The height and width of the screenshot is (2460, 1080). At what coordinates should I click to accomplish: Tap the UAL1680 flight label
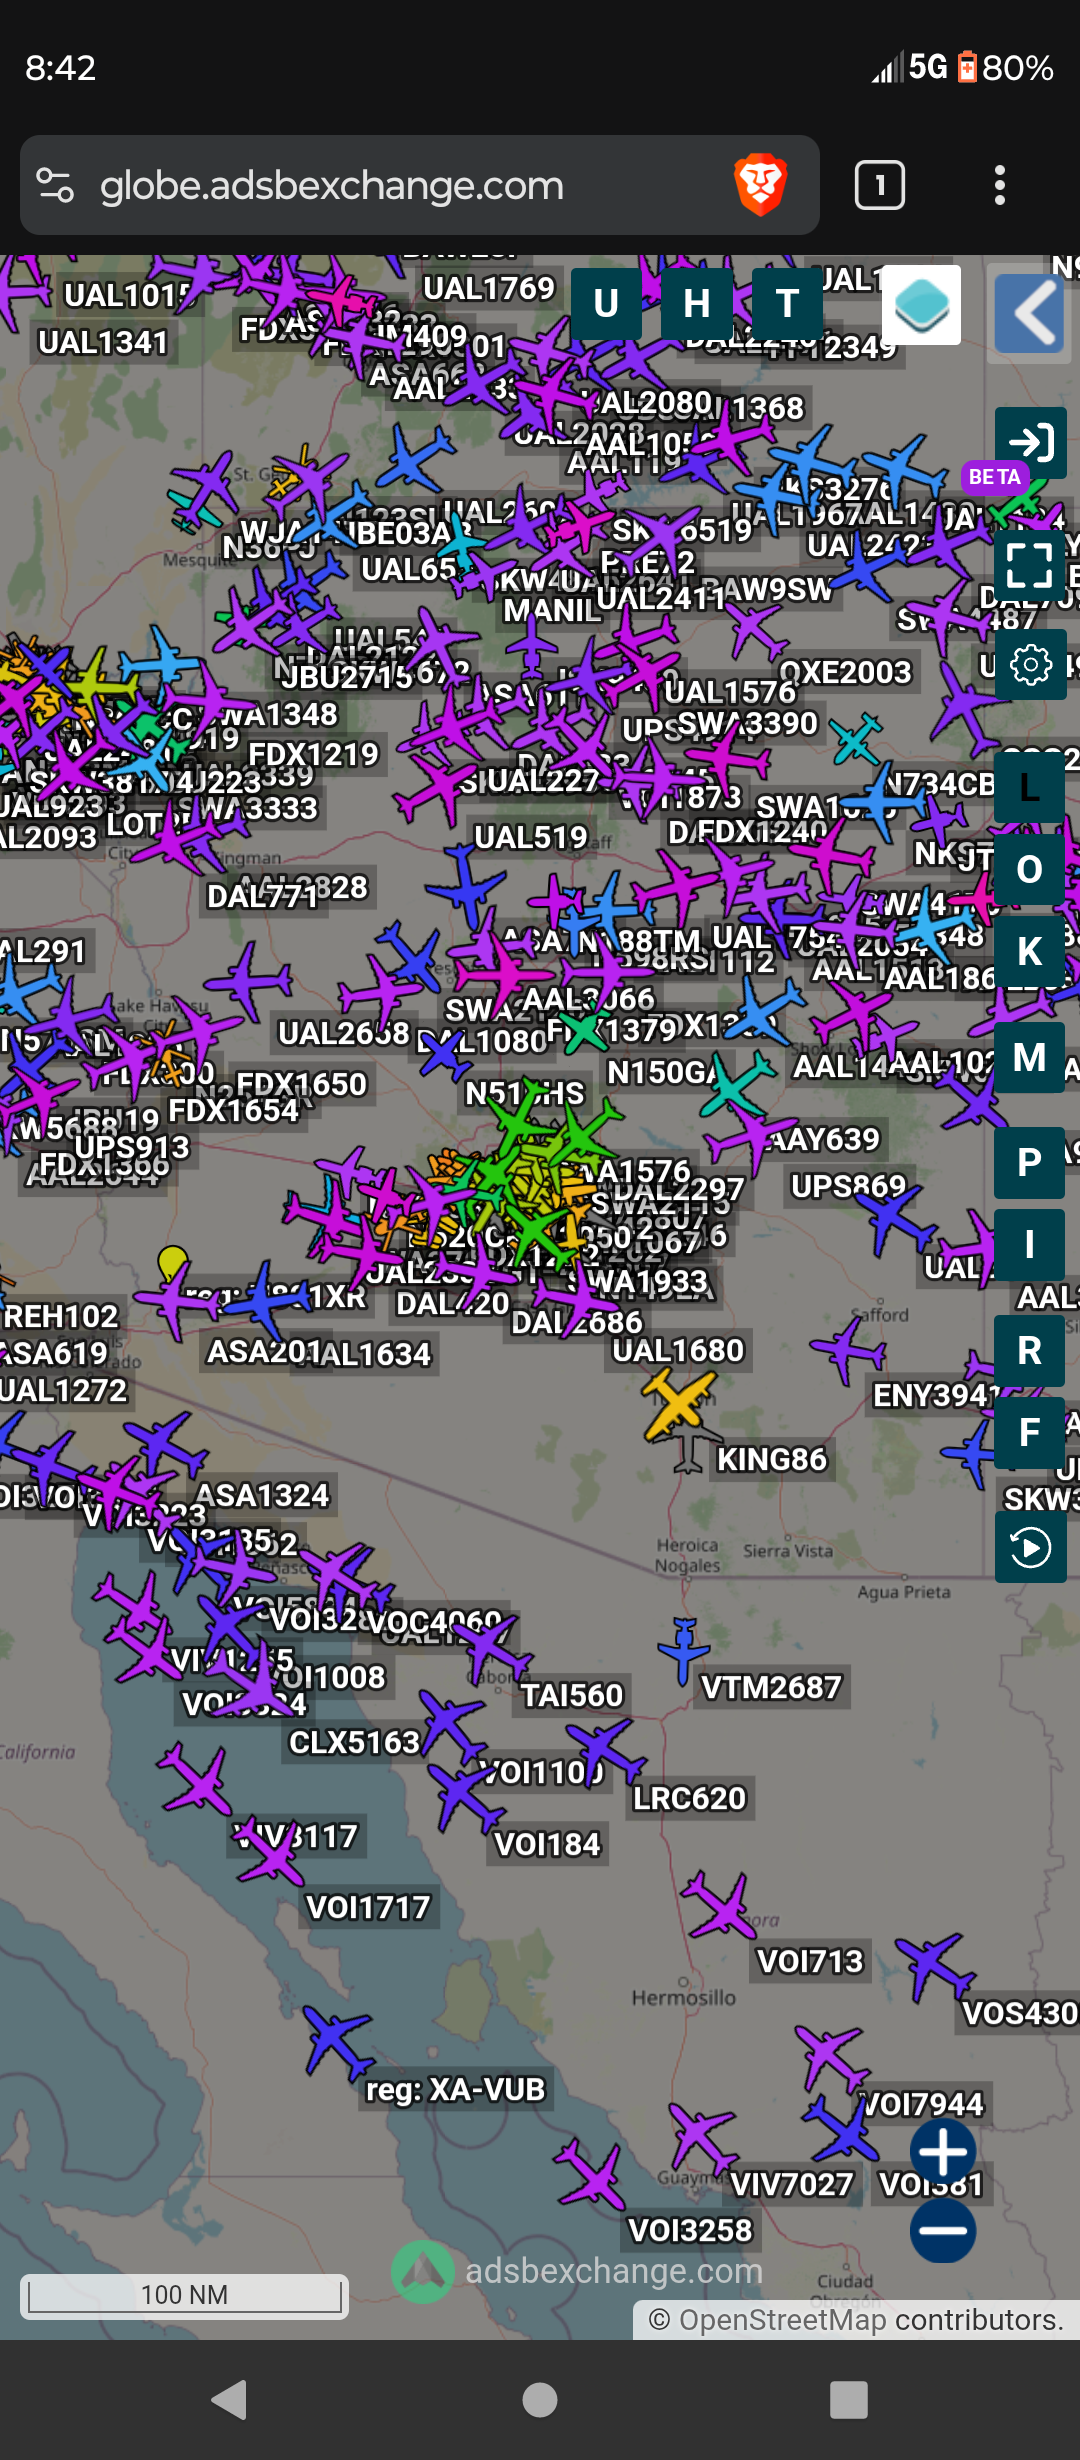coord(678,1350)
